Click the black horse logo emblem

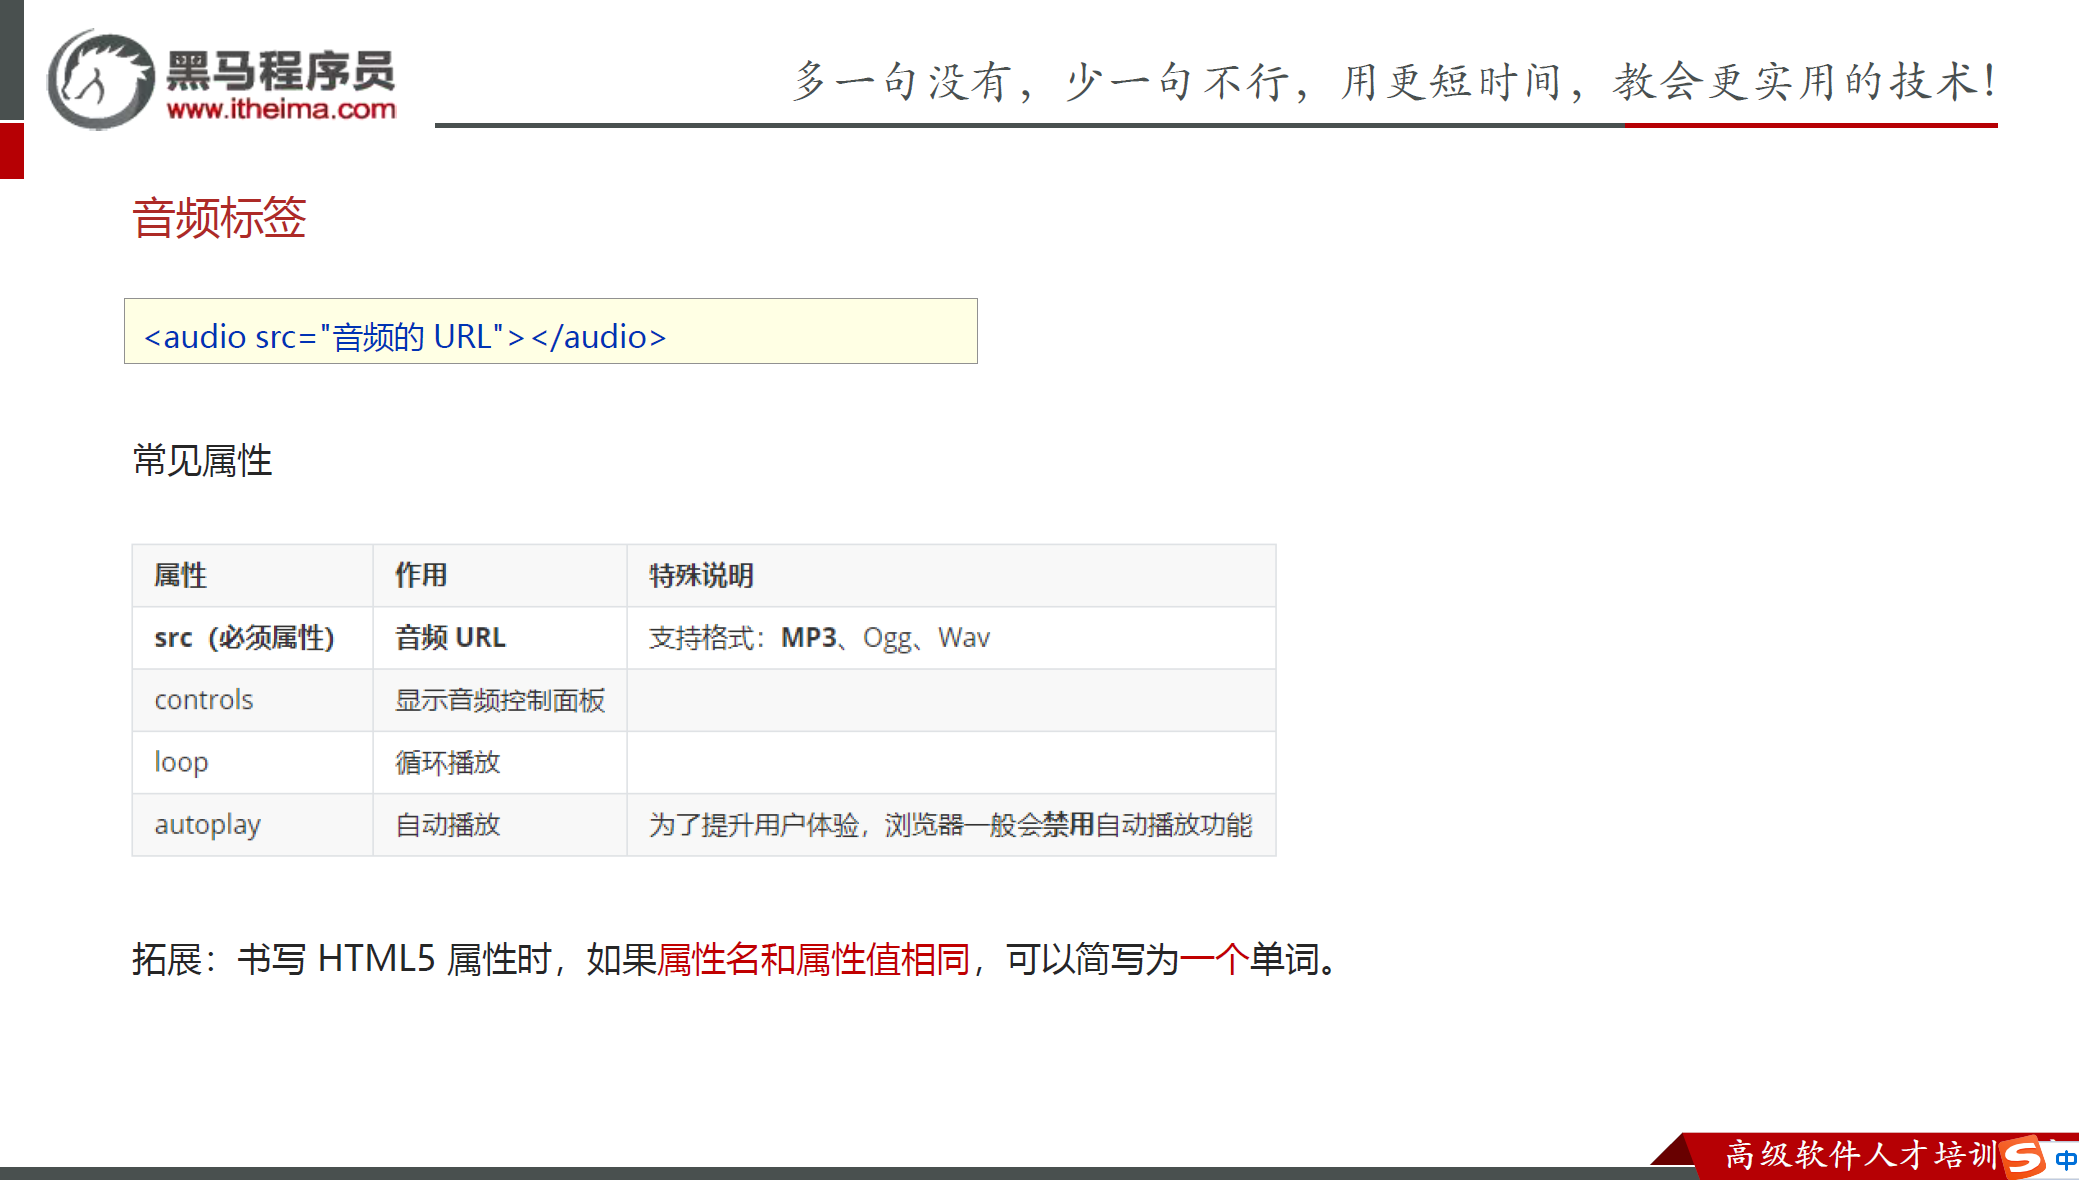tap(100, 80)
